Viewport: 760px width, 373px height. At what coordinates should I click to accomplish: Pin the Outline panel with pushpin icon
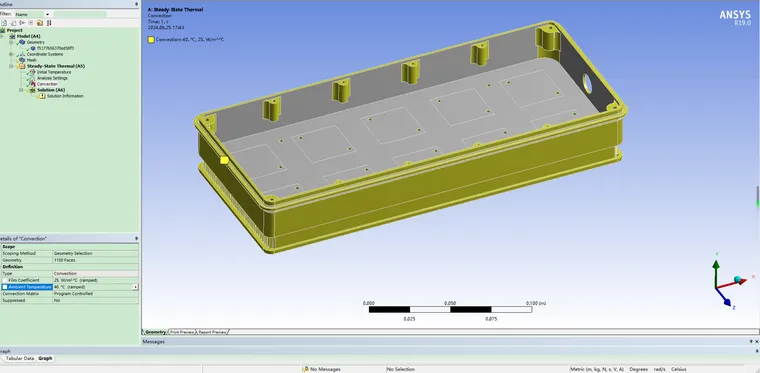pos(136,4)
